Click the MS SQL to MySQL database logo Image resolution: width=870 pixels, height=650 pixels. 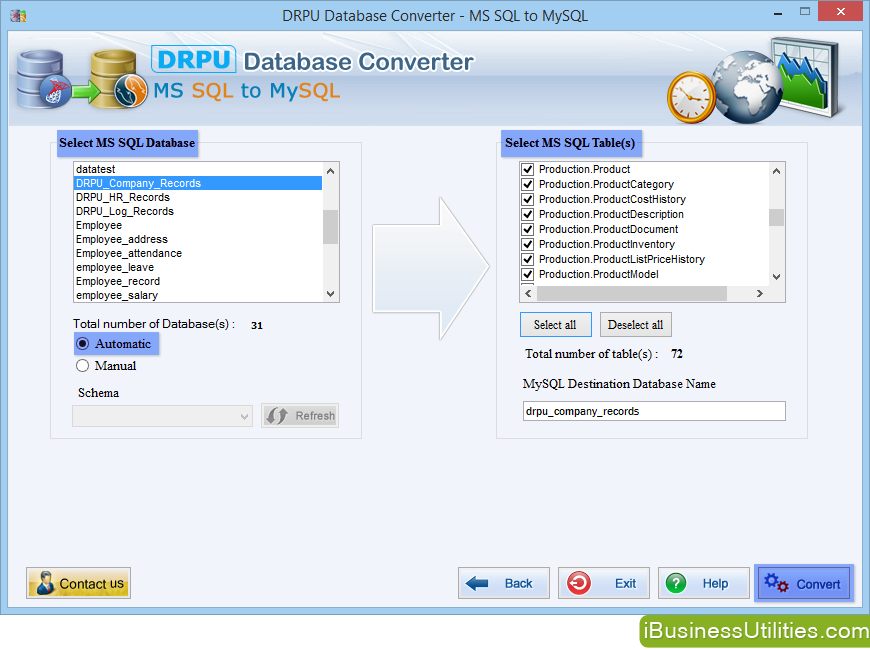point(80,79)
